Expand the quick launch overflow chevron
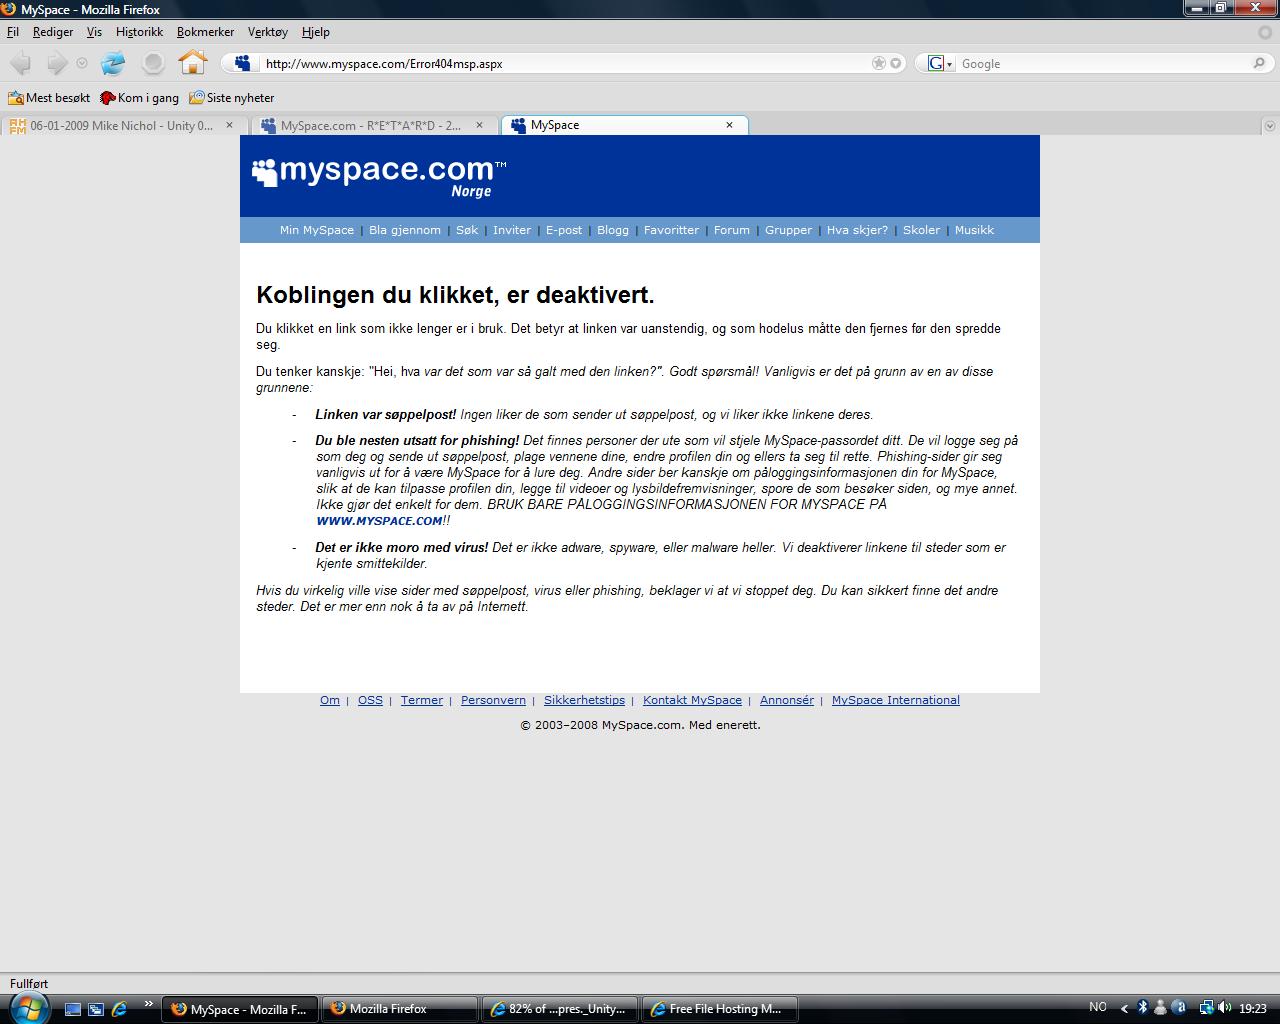Screen dimensions: 1280x1024 pos(149,1004)
